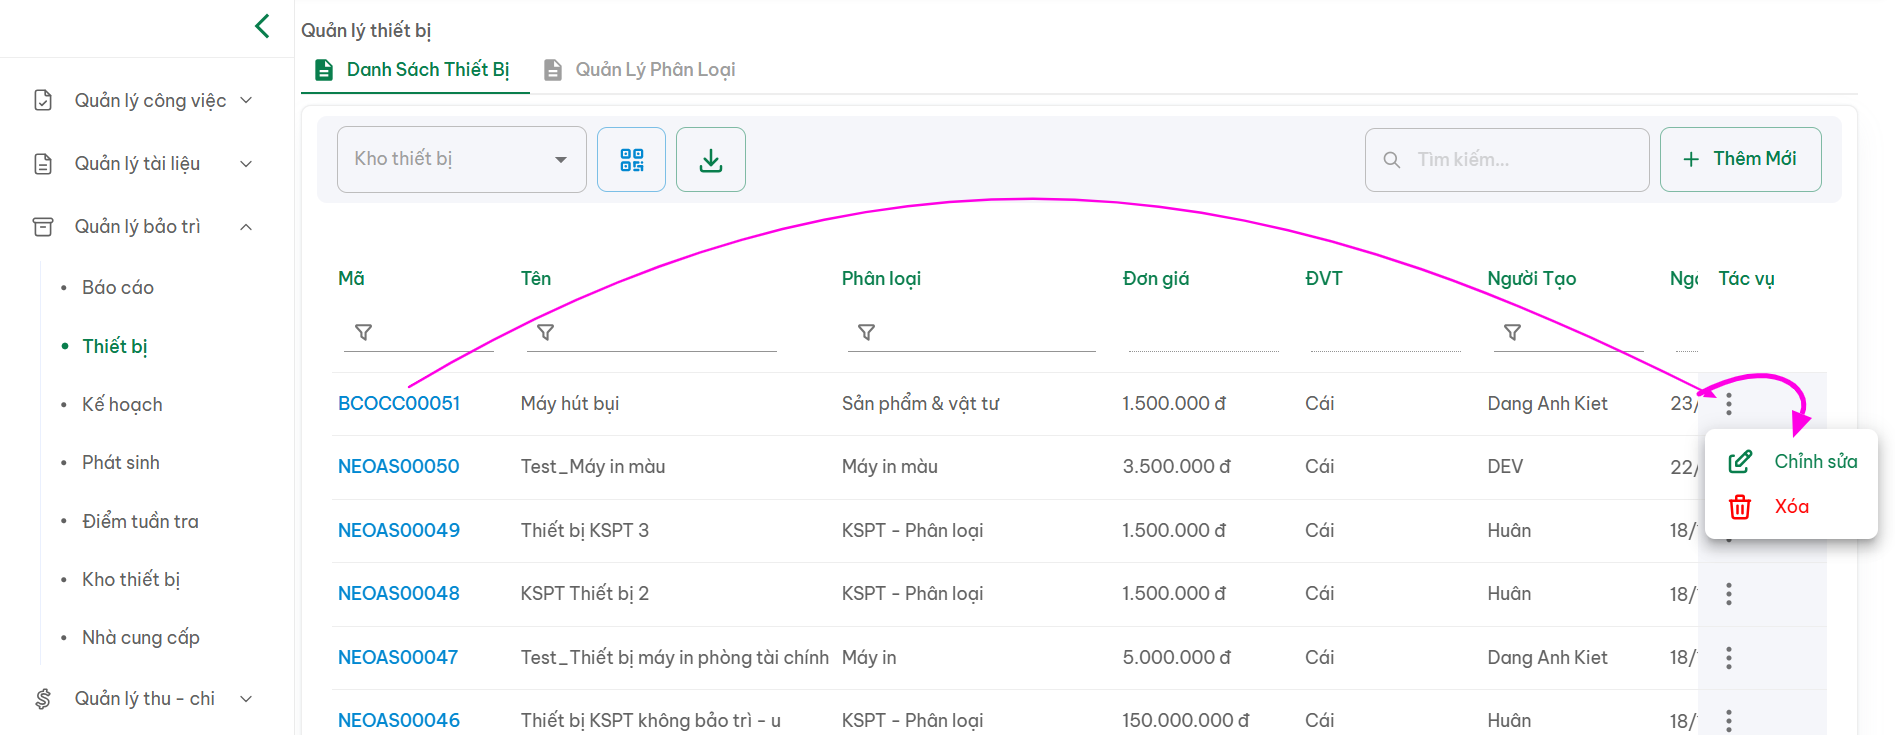Screen dimensions: 1895x735
Task: Open the filter icon under Phân loại column
Action: pos(867,332)
